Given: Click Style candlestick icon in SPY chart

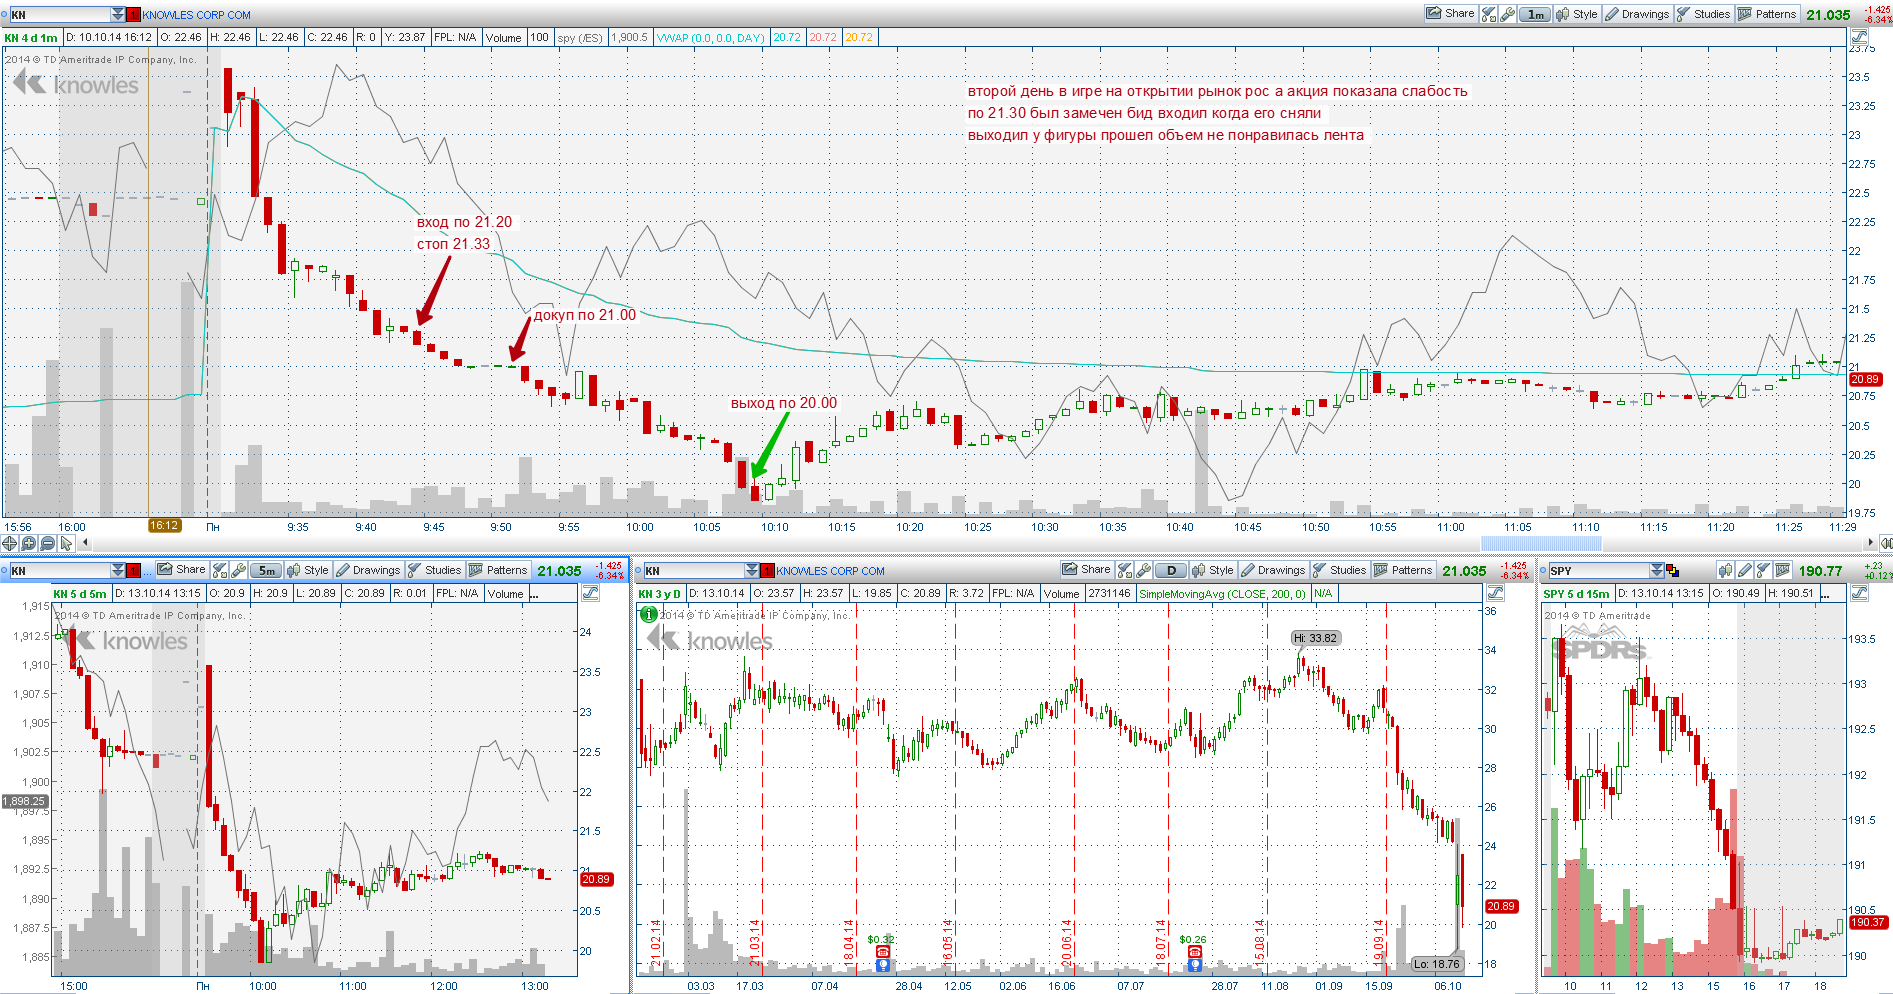Looking at the screenshot, I should tap(1726, 570).
